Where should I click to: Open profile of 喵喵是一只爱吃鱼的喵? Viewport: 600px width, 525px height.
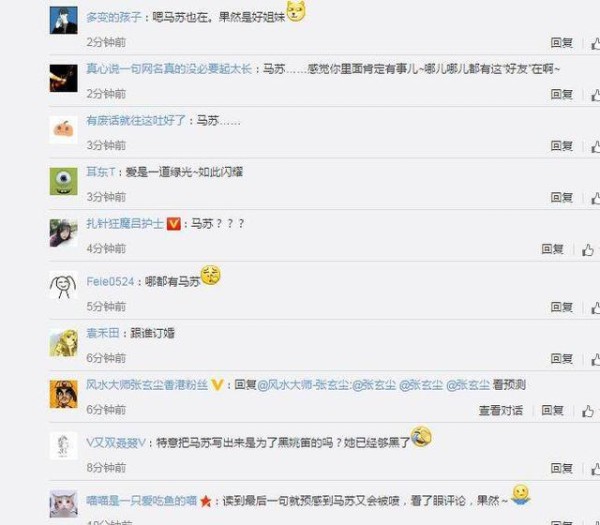click(x=141, y=501)
